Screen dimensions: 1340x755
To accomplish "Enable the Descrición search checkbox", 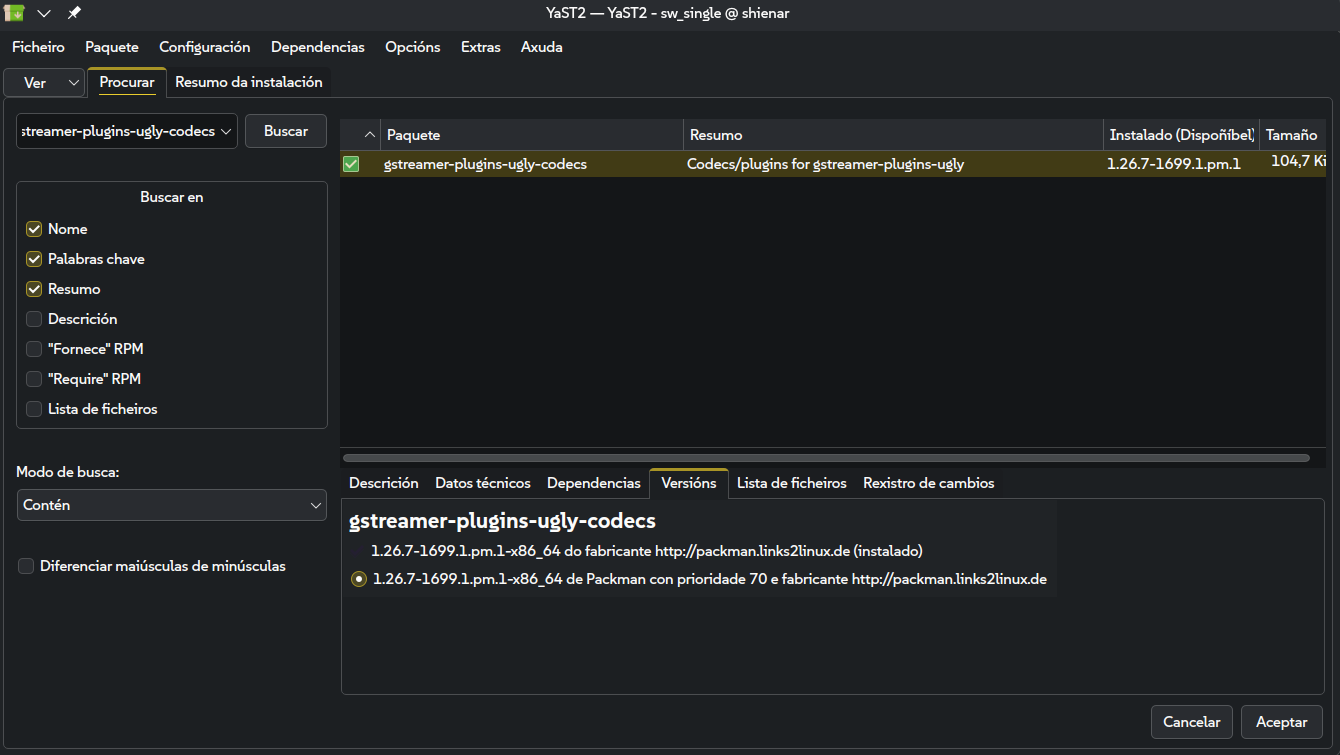I will pyautogui.click(x=34, y=319).
